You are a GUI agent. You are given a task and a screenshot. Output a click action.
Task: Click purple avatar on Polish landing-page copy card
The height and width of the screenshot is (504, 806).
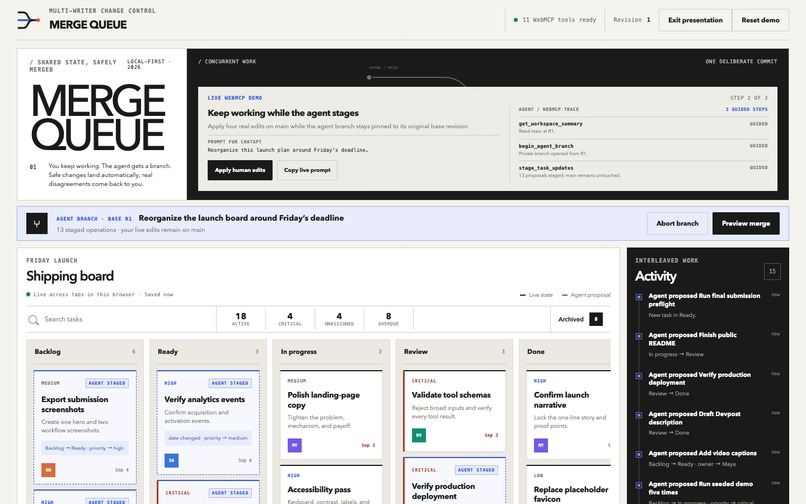click(x=295, y=445)
